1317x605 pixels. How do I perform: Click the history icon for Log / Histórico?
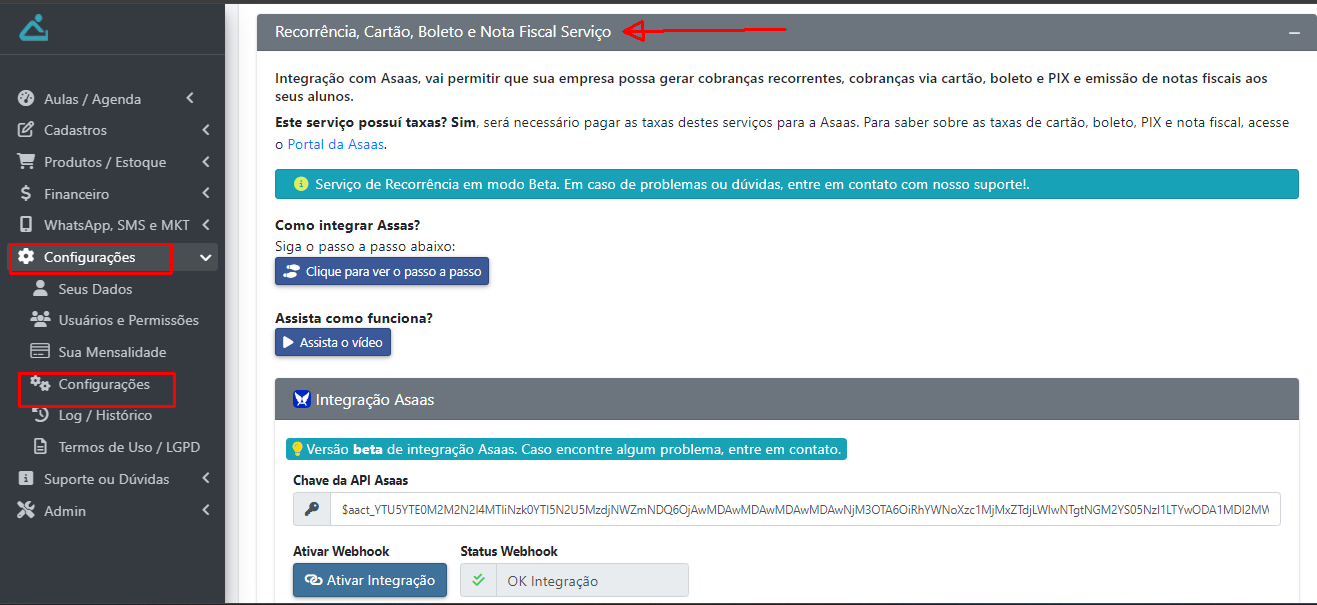tap(40, 415)
